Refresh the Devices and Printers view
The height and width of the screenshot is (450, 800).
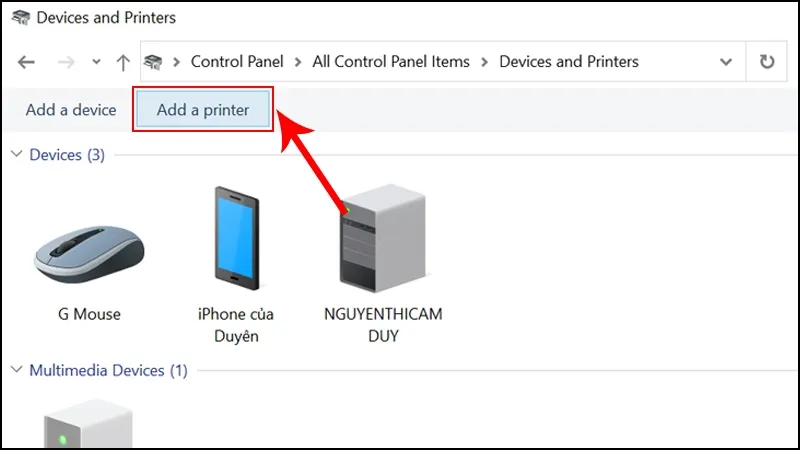[x=767, y=62]
